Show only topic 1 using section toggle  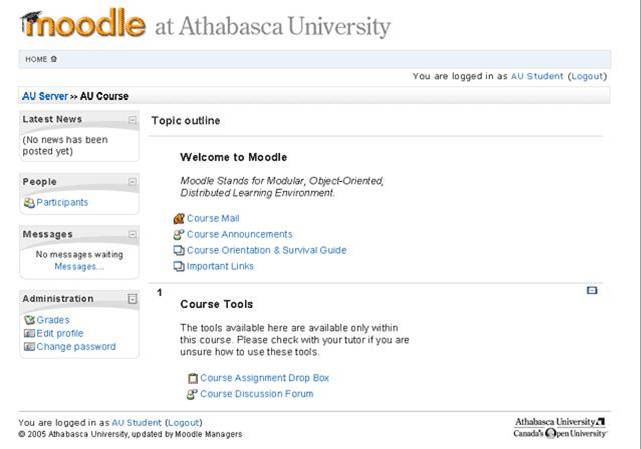[x=592, y=290]
